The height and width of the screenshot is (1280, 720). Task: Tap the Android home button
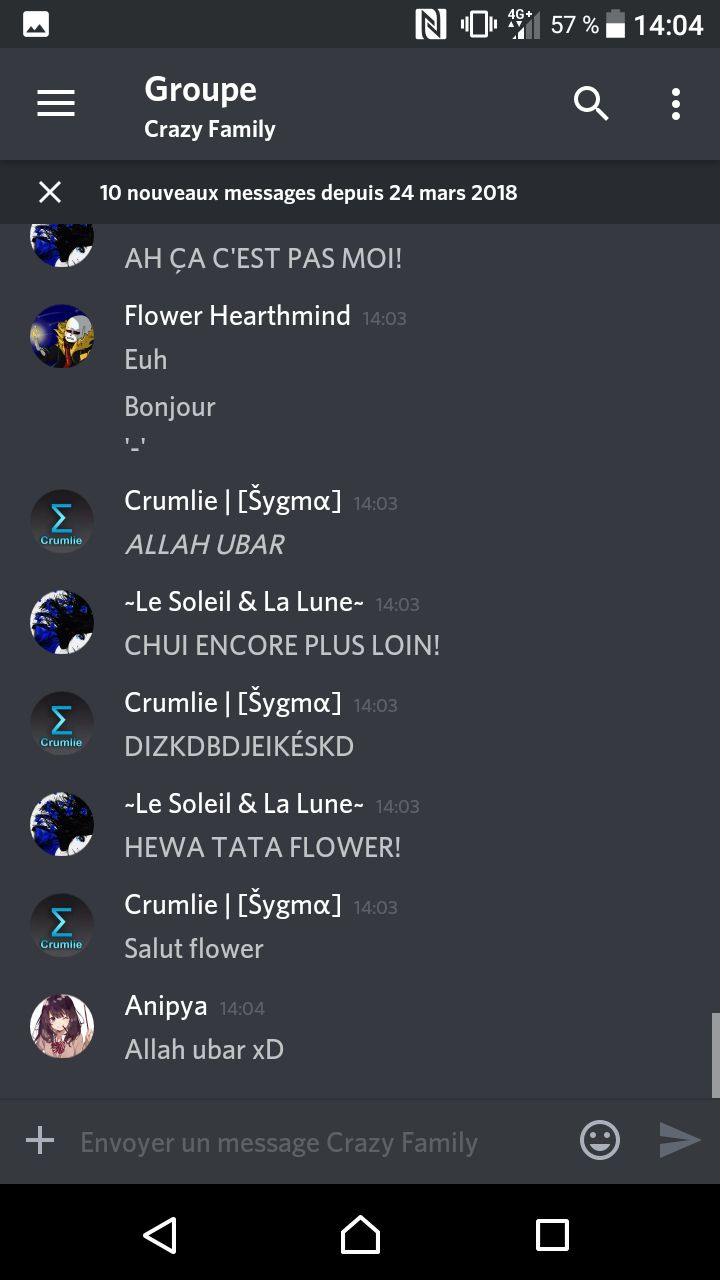(360, 1234)
